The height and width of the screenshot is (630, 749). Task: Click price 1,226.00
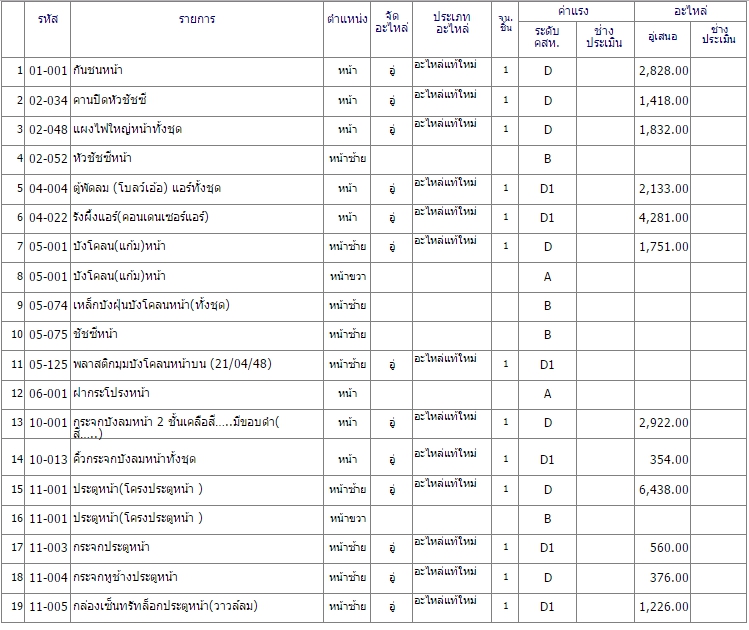point(664,607)
